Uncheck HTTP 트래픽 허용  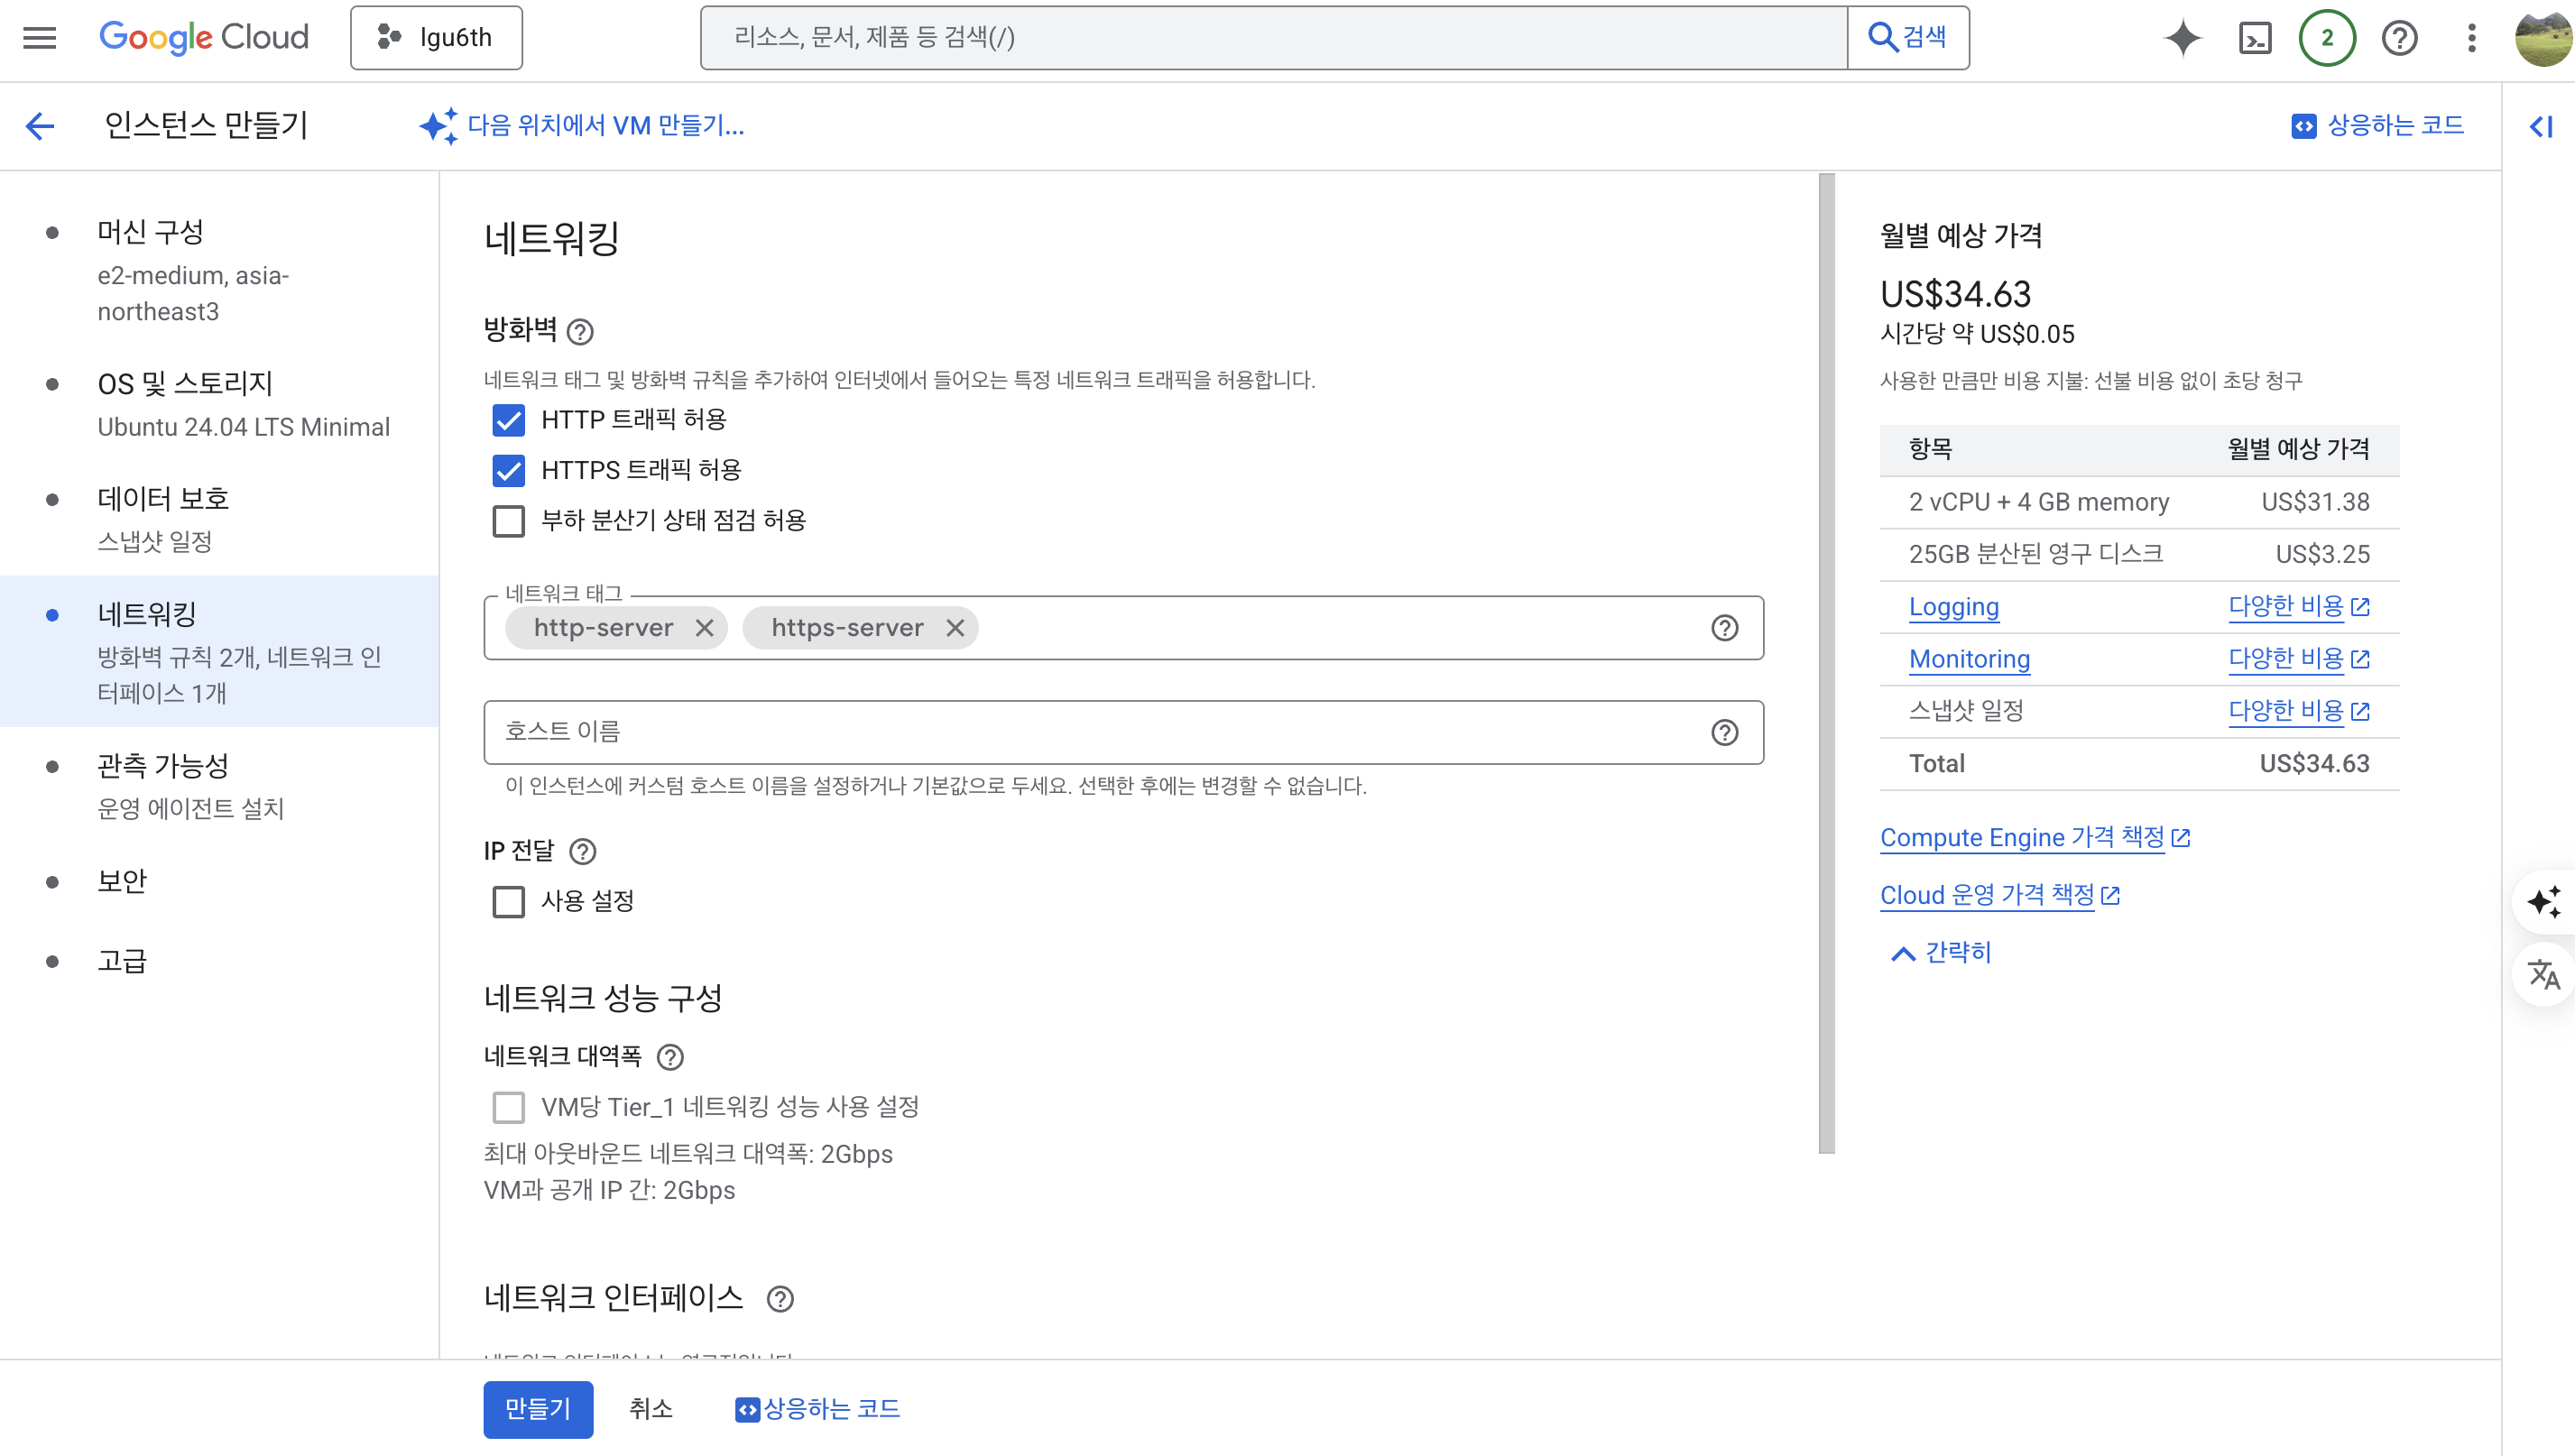tap(508, 420)
